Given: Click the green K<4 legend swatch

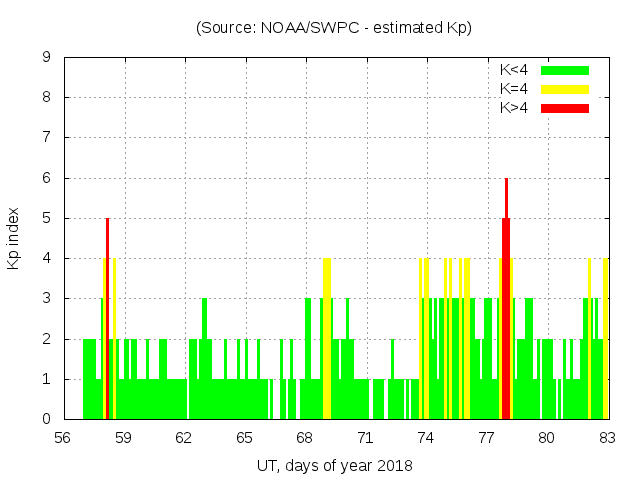Looking at the screenshot, I should click(565, 70).
